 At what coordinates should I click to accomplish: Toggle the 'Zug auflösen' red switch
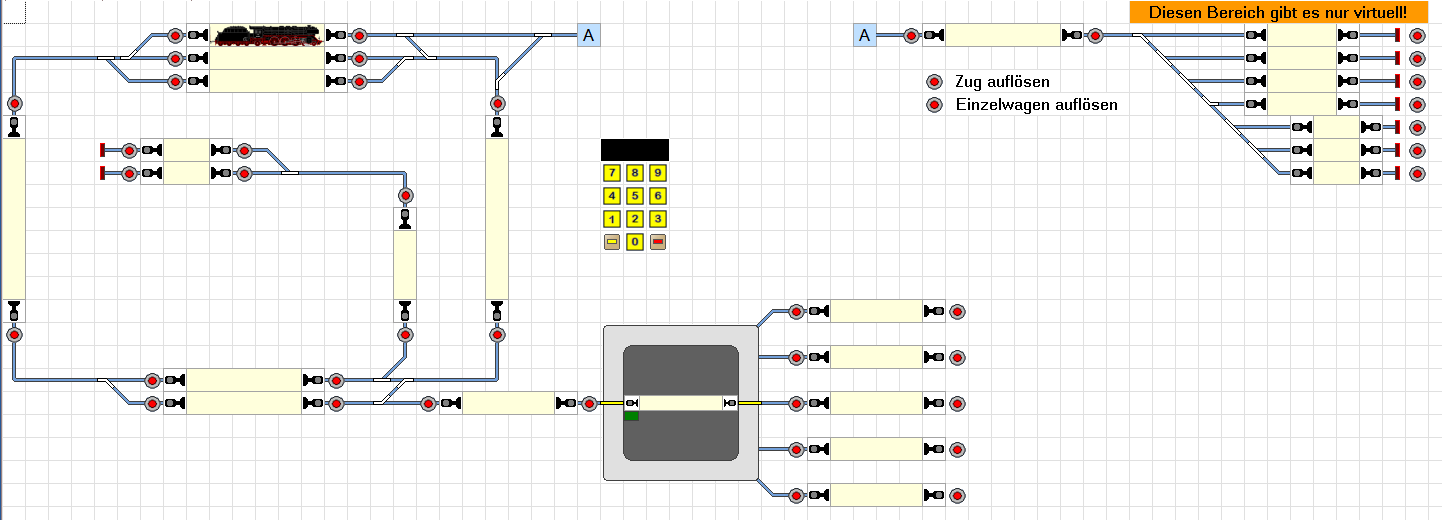click(935, 82)
